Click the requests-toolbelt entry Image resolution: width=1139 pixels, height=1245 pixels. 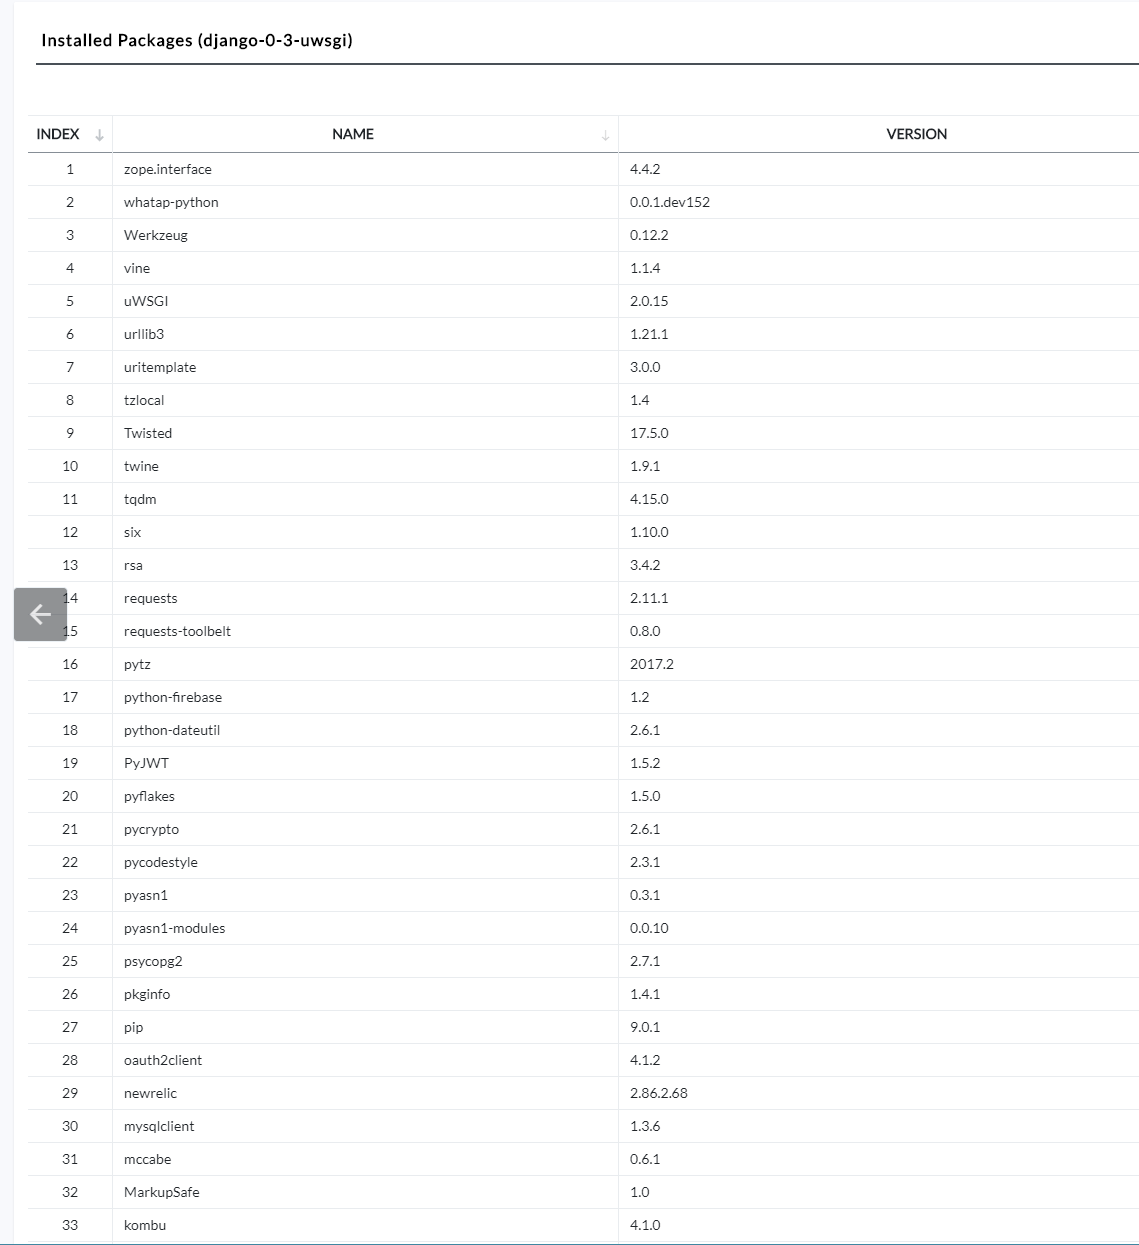coord(177,631)
